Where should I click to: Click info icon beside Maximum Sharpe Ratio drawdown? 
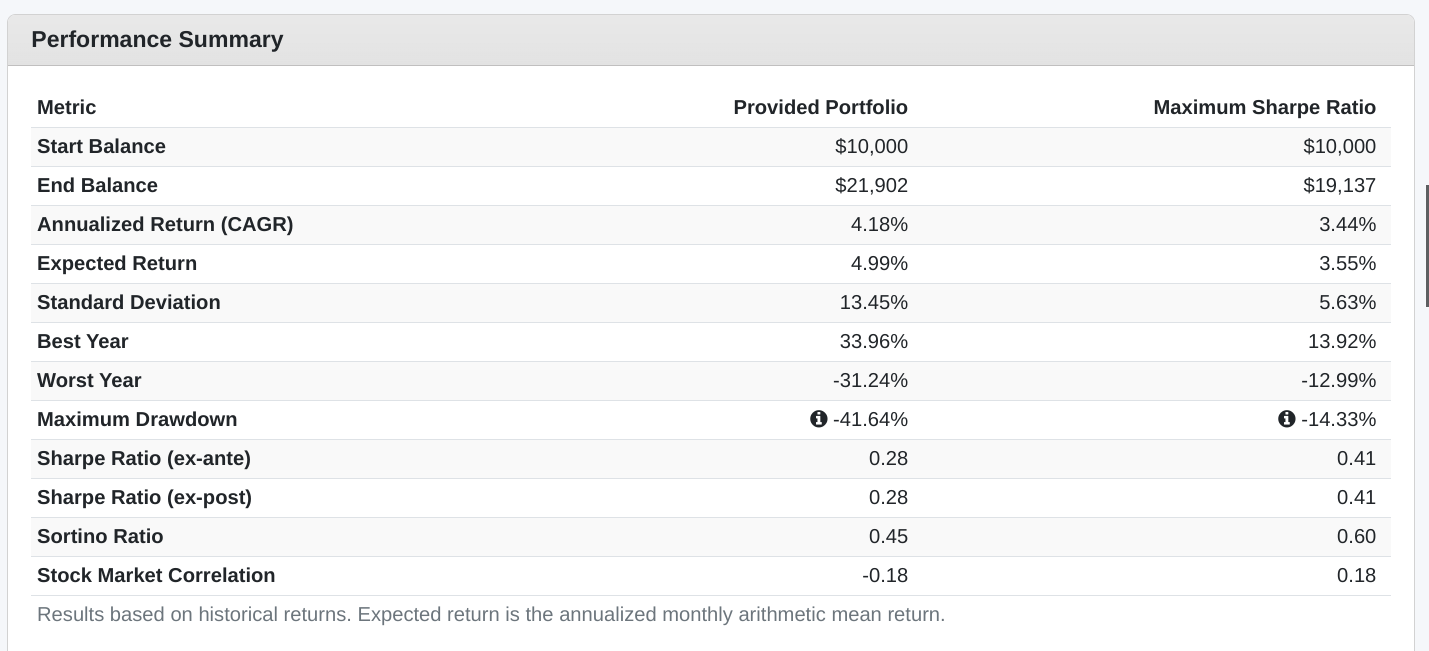click(1287, 419)
